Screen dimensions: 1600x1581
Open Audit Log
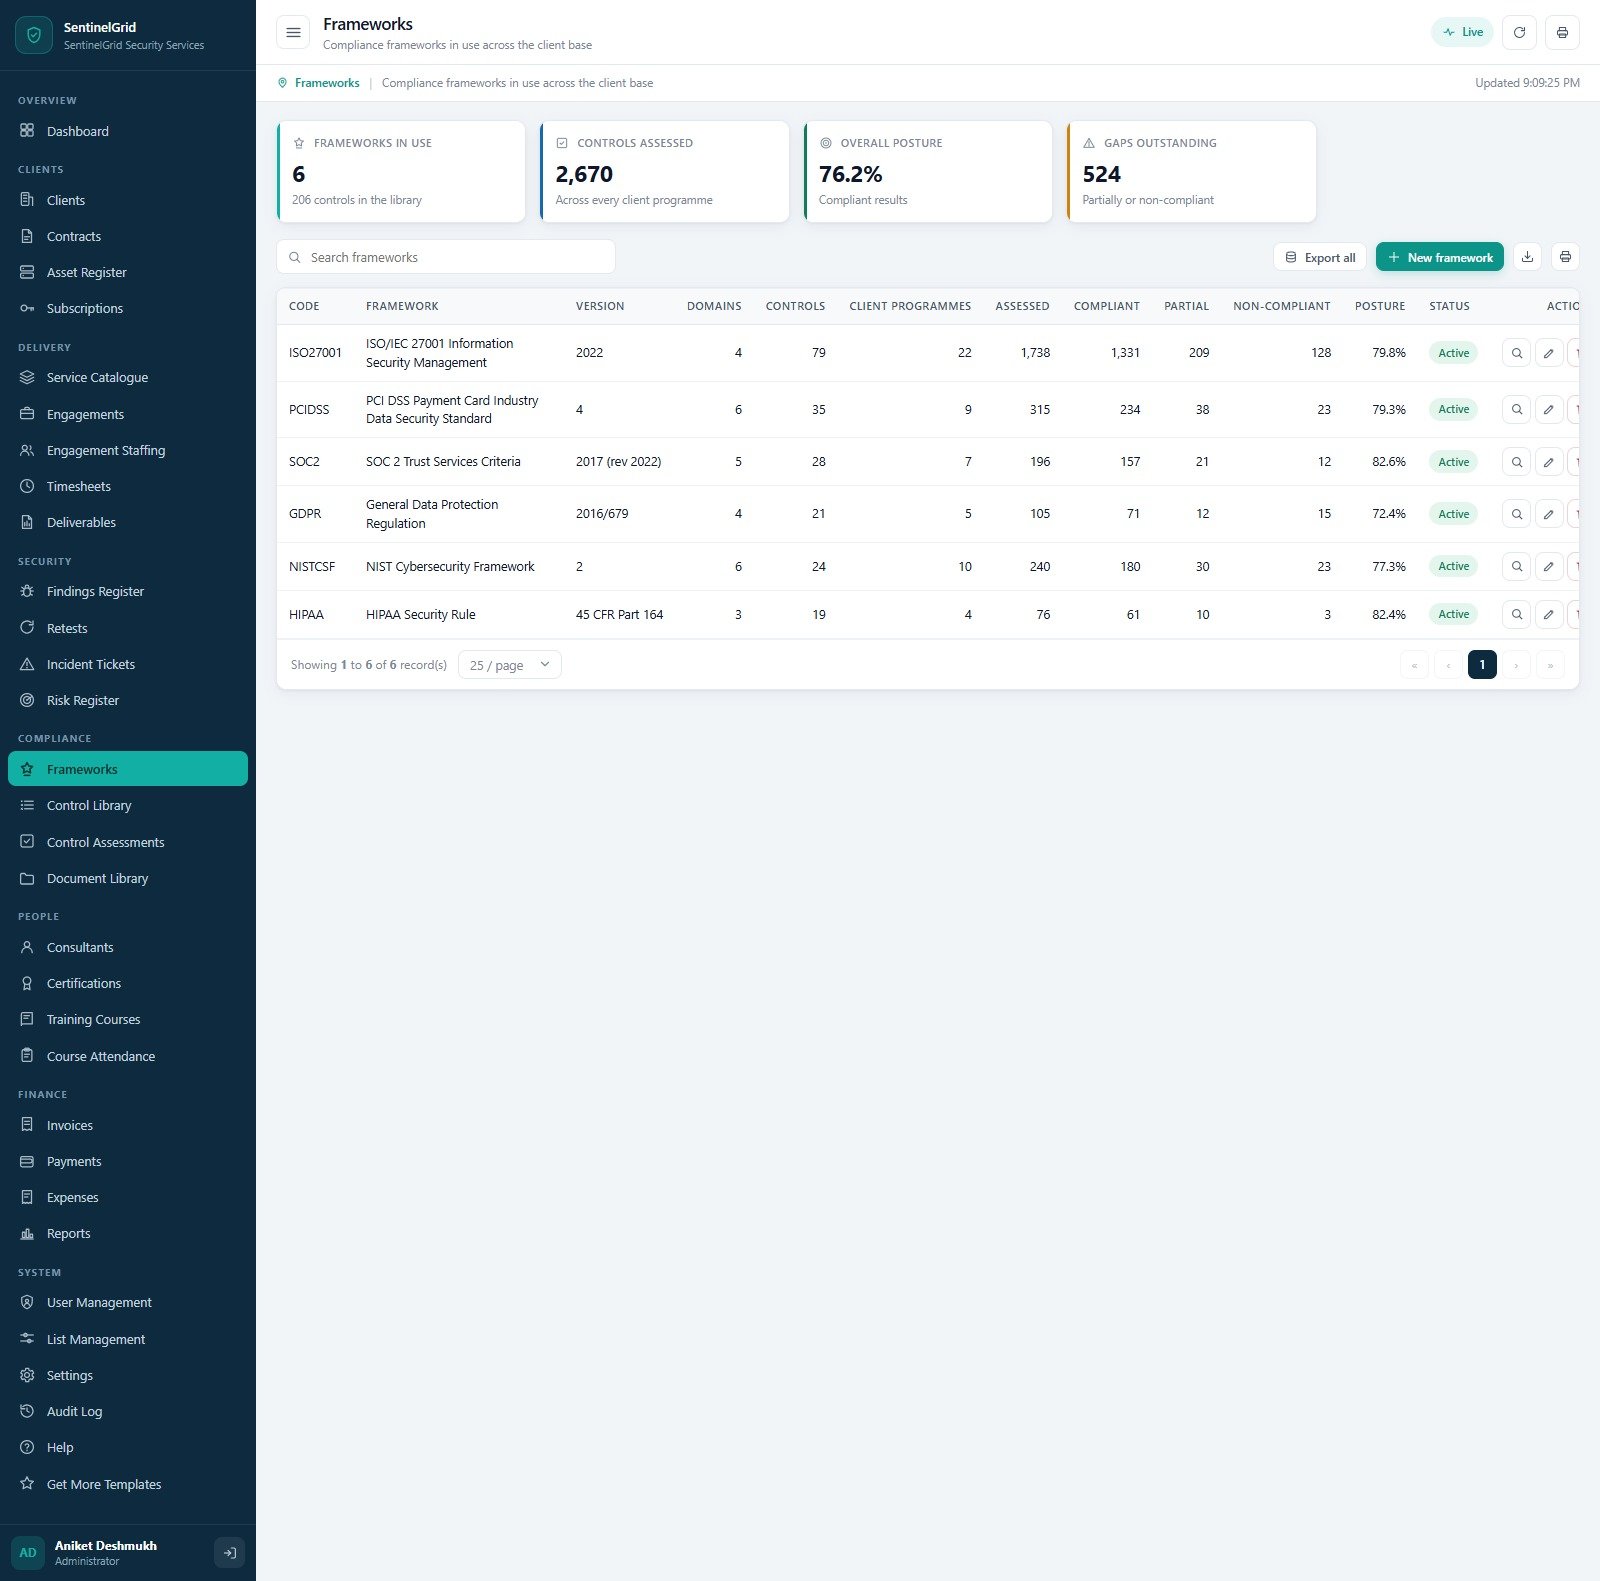[128, 1411]
